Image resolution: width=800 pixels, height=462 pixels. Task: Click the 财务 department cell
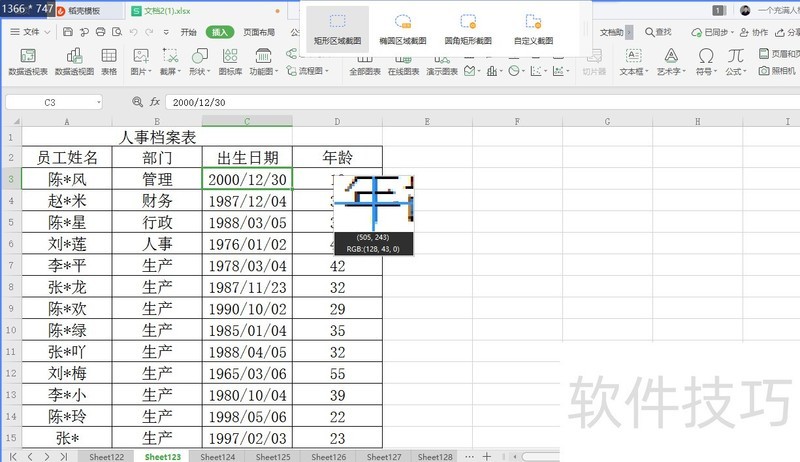pos(157,201)
